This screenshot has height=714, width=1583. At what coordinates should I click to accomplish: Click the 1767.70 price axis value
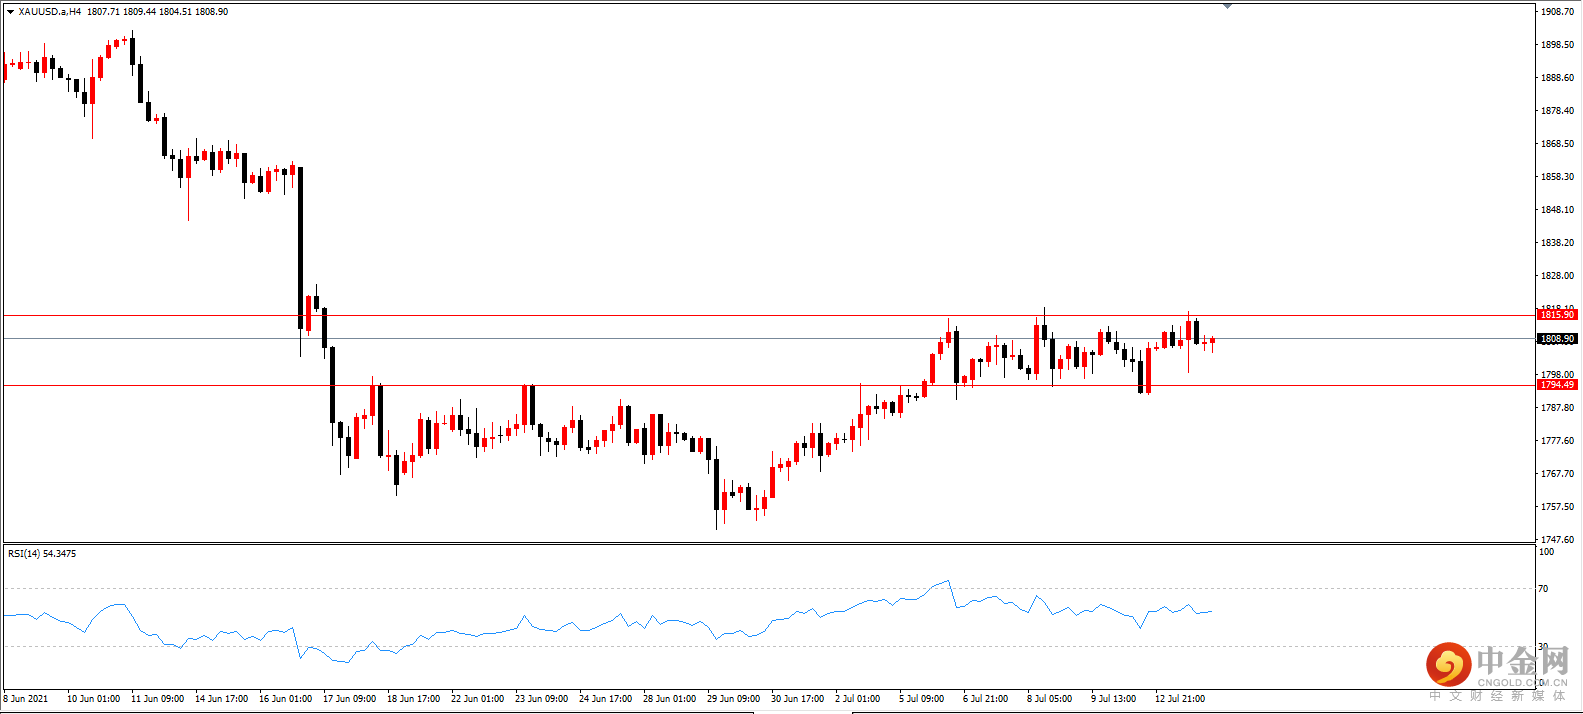pos(1557,474)
